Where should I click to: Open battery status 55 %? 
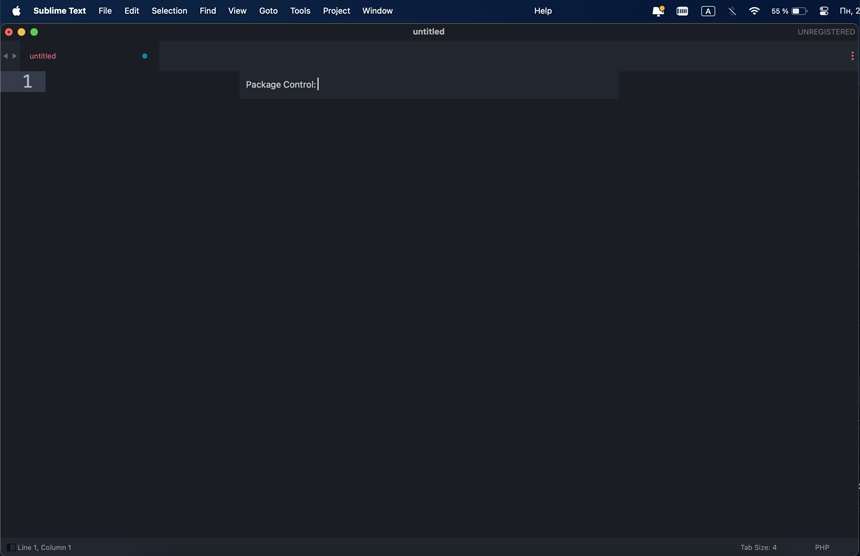789,11
